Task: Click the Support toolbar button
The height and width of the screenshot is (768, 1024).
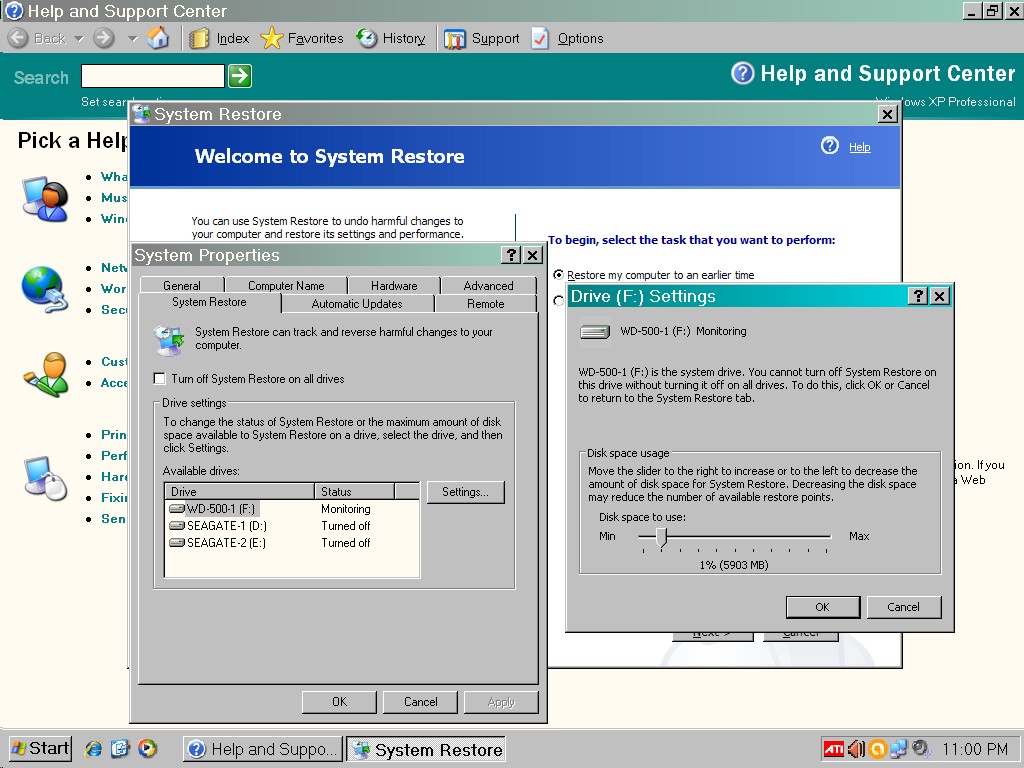Action: pyautogui.click(x=482, y=39)
